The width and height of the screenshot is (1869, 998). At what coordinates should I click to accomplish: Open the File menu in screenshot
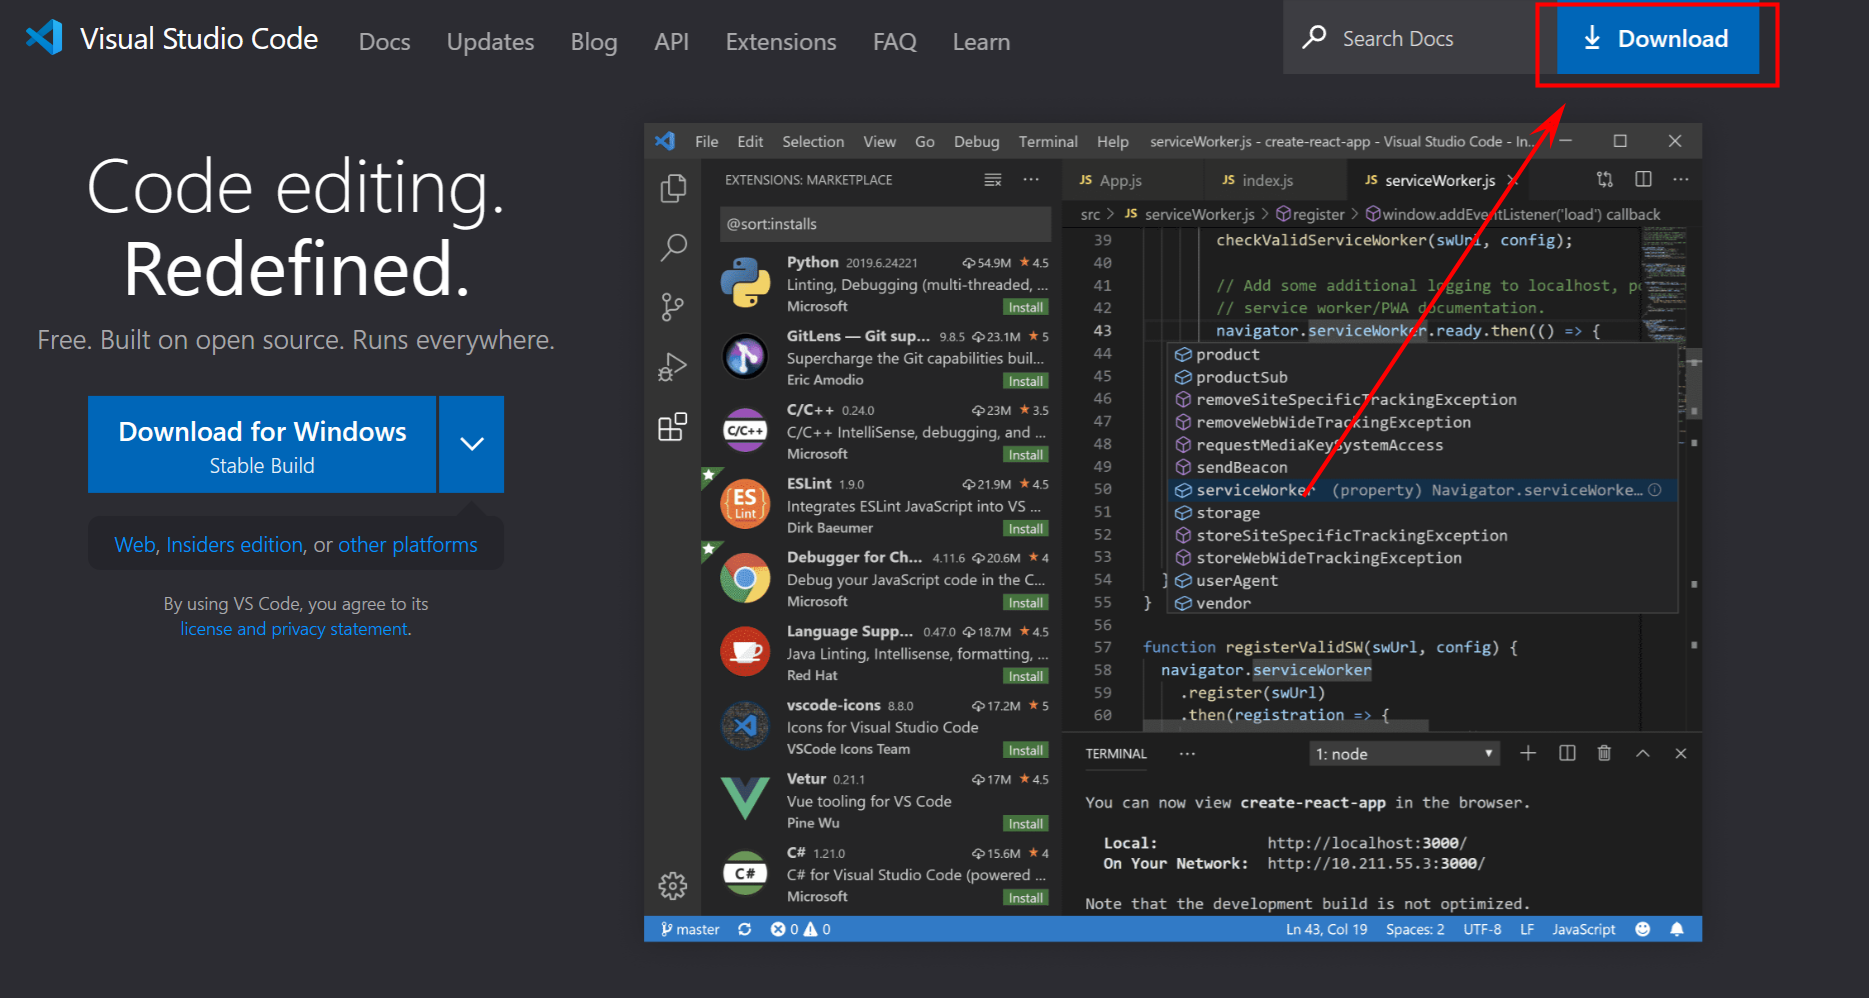(x=707, y=142)
